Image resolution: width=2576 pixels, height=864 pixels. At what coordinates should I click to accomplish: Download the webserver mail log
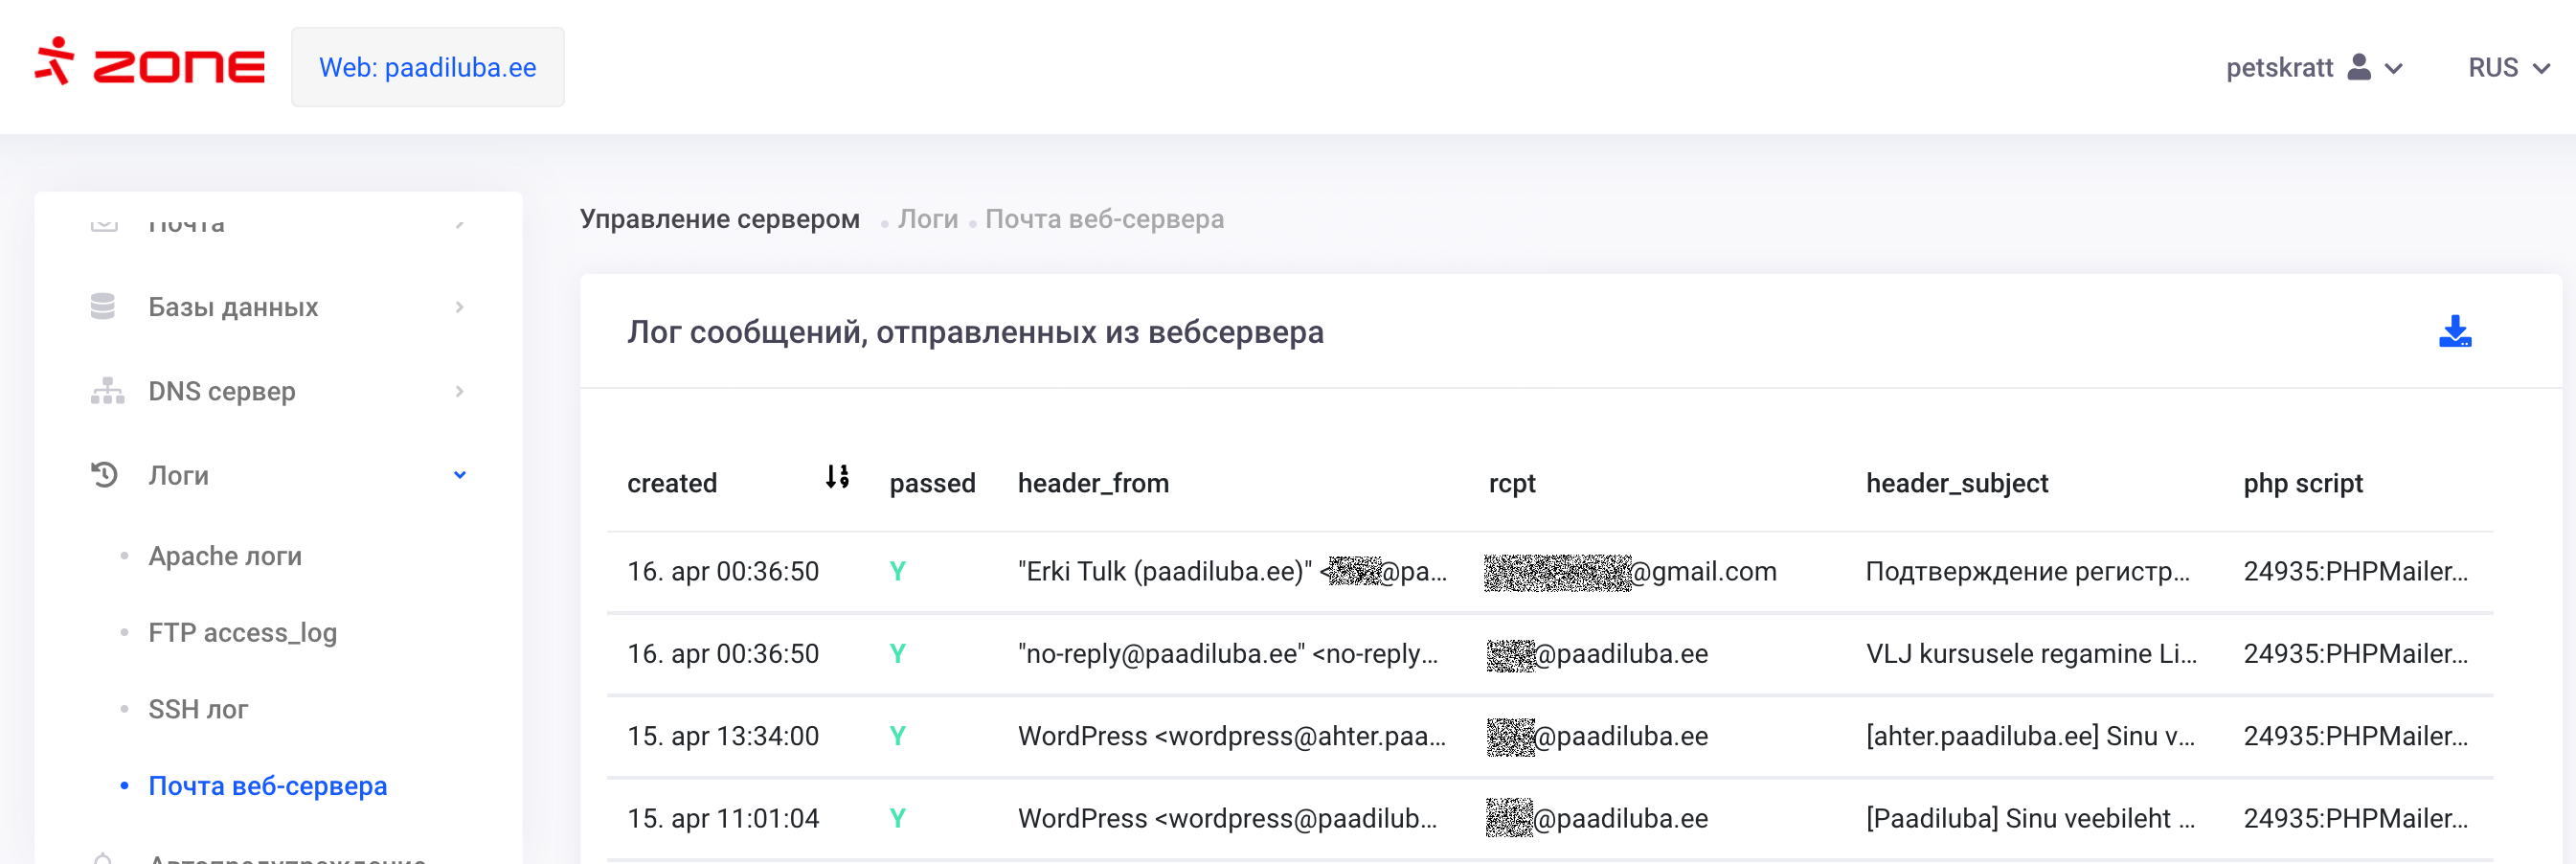[x=2454, y=332]
